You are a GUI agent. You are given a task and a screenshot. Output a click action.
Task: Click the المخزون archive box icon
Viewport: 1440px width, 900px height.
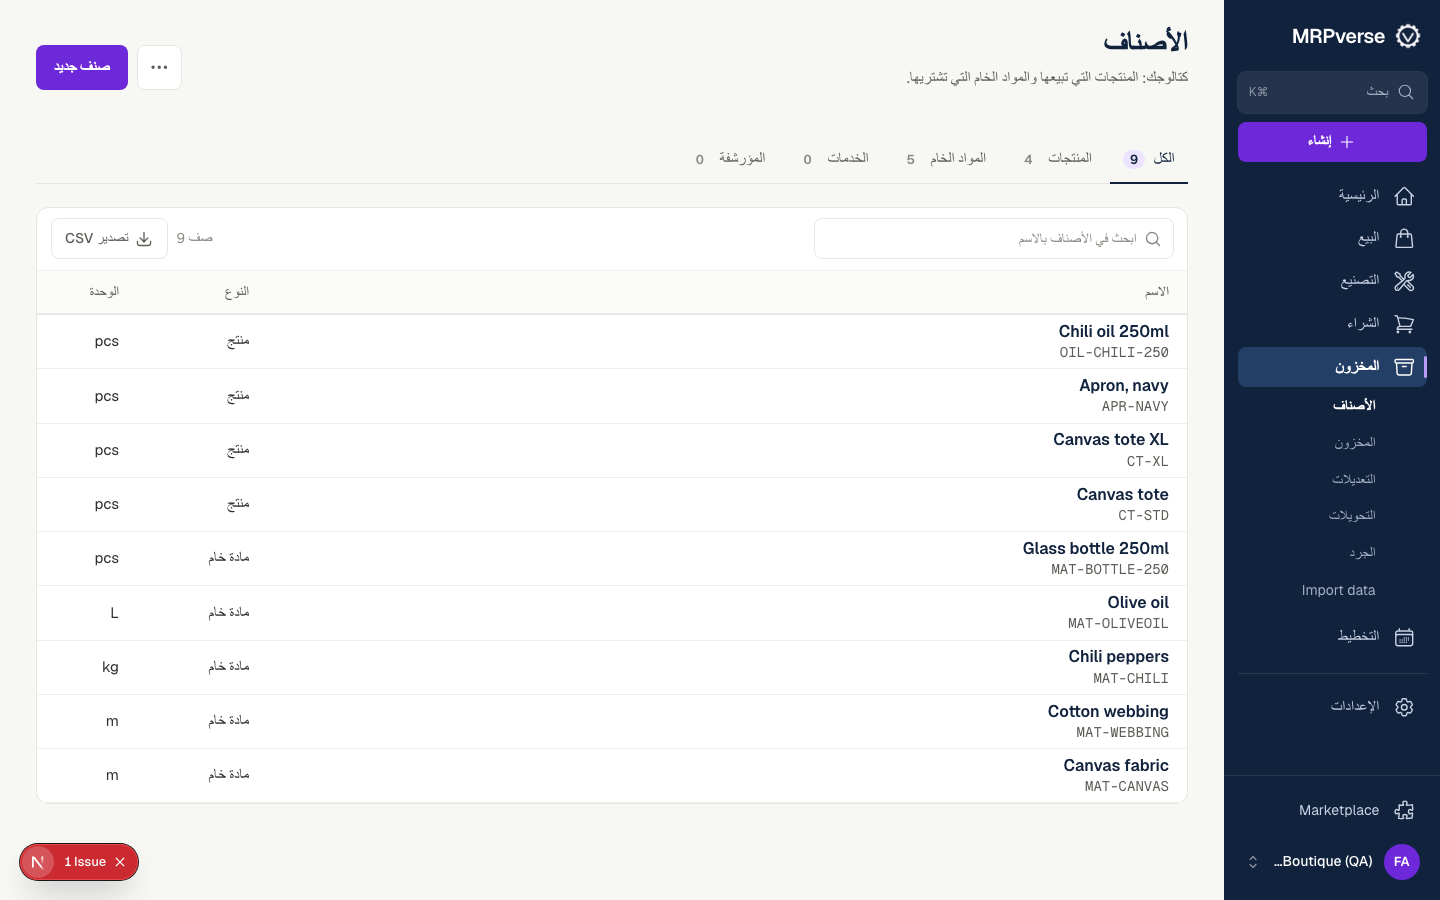[x=1404, y=367]
